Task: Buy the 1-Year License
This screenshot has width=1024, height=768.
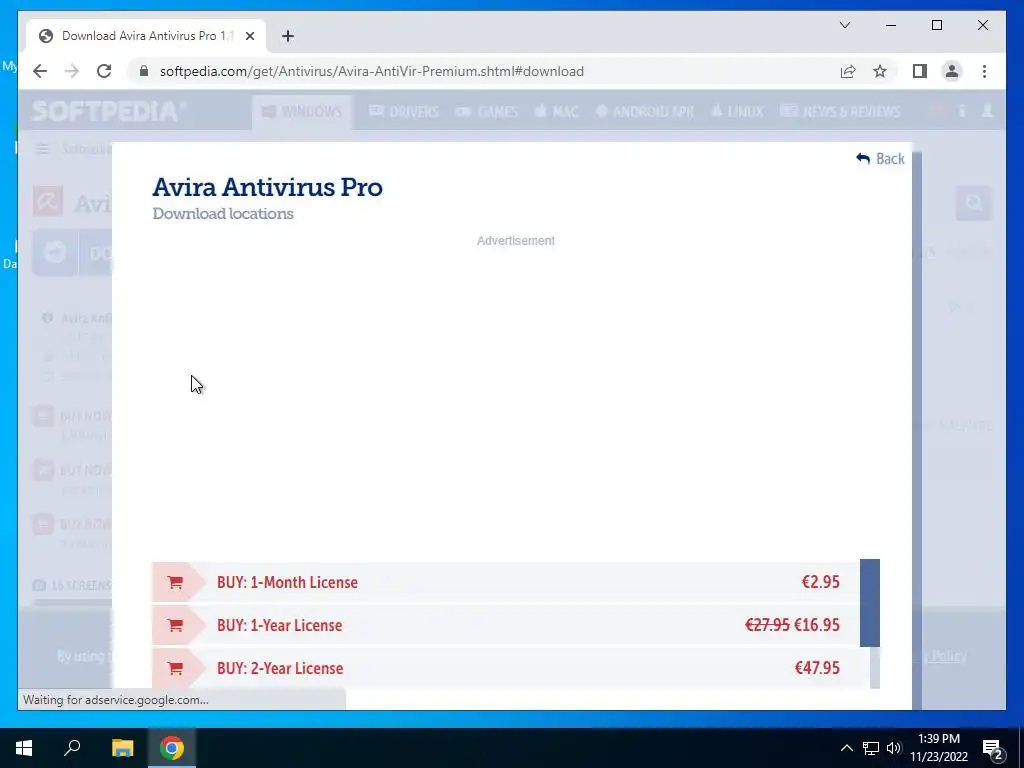Action: pos(506,625)
